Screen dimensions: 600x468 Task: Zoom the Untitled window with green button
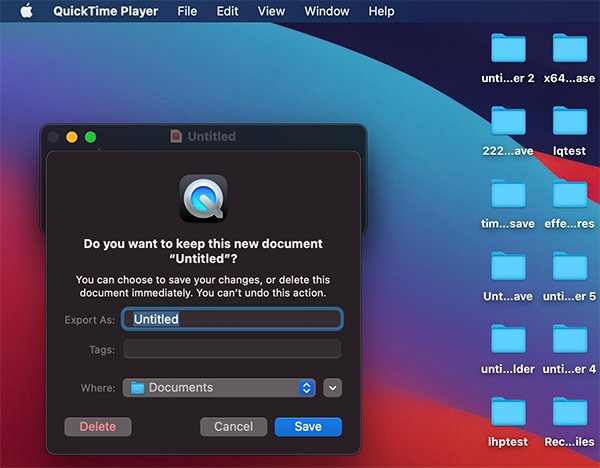pyautogui.click(x=91, y=137)
